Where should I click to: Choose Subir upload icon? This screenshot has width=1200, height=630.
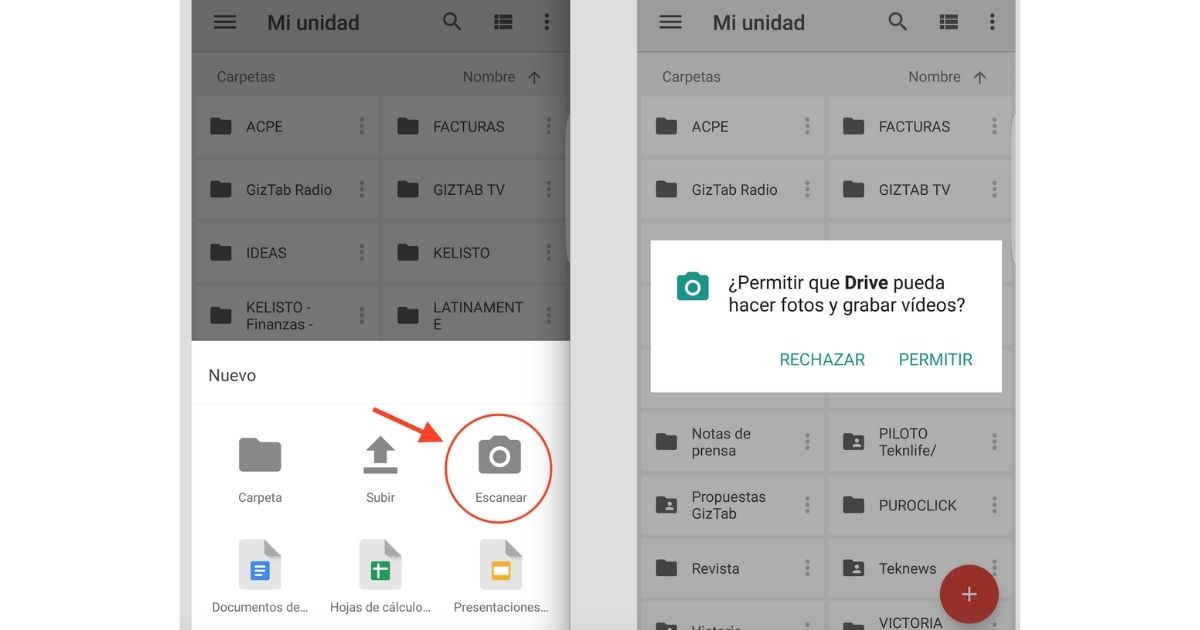[380, 455]
